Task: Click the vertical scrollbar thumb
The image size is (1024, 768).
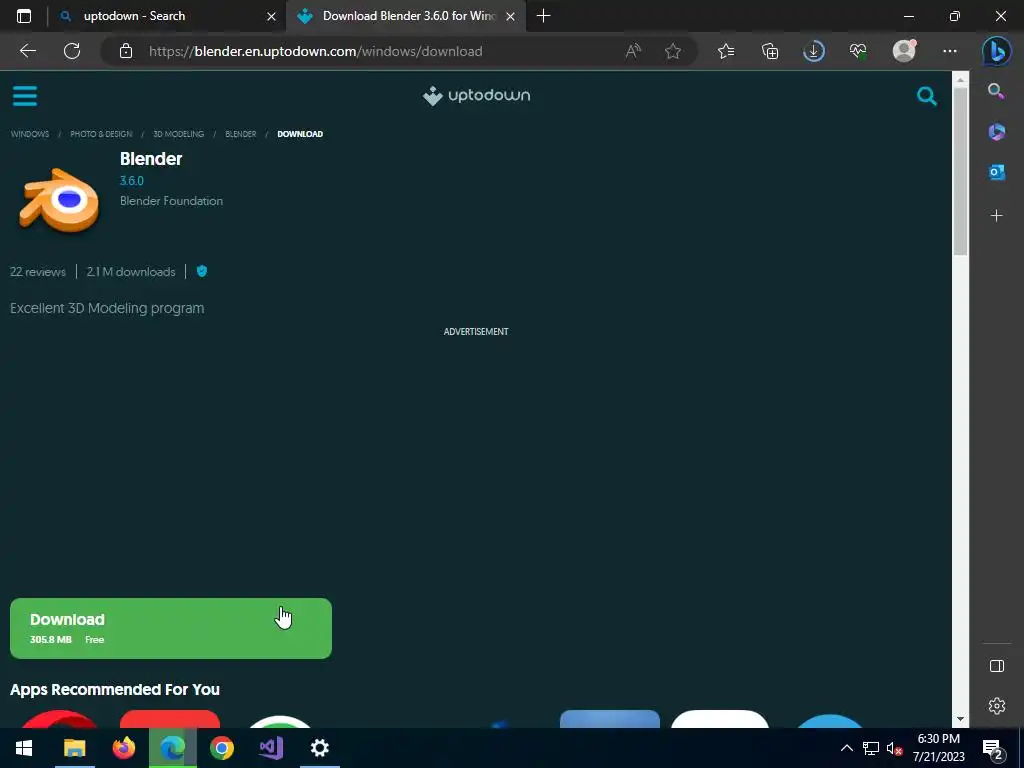Action: point(960,171)
